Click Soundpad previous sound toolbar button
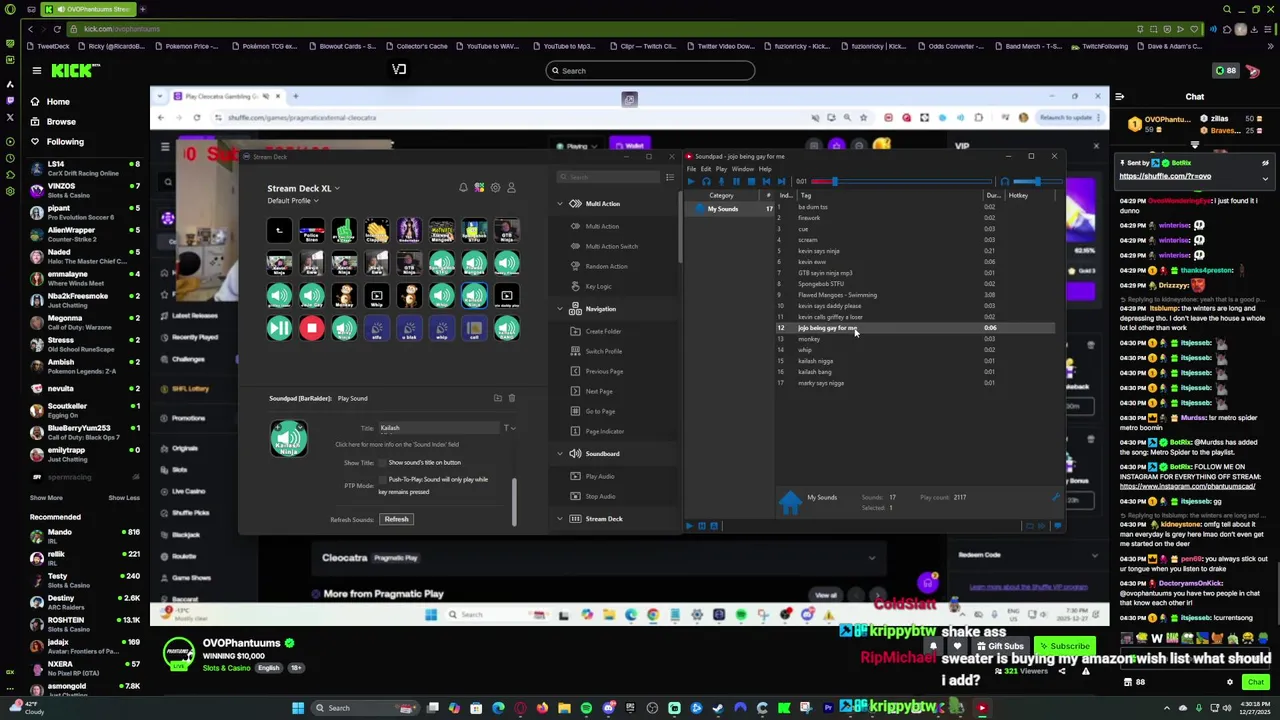The height and width of the screenshot is (720, 1280). 767,181
